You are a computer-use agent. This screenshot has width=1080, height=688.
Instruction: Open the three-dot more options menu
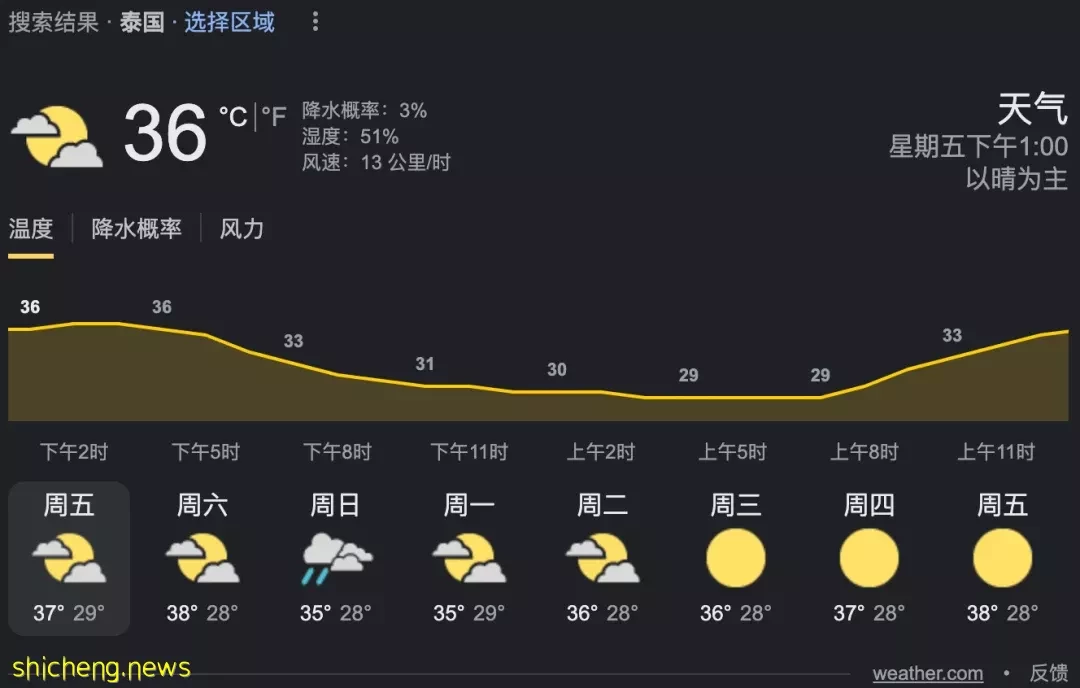point(315,22)
